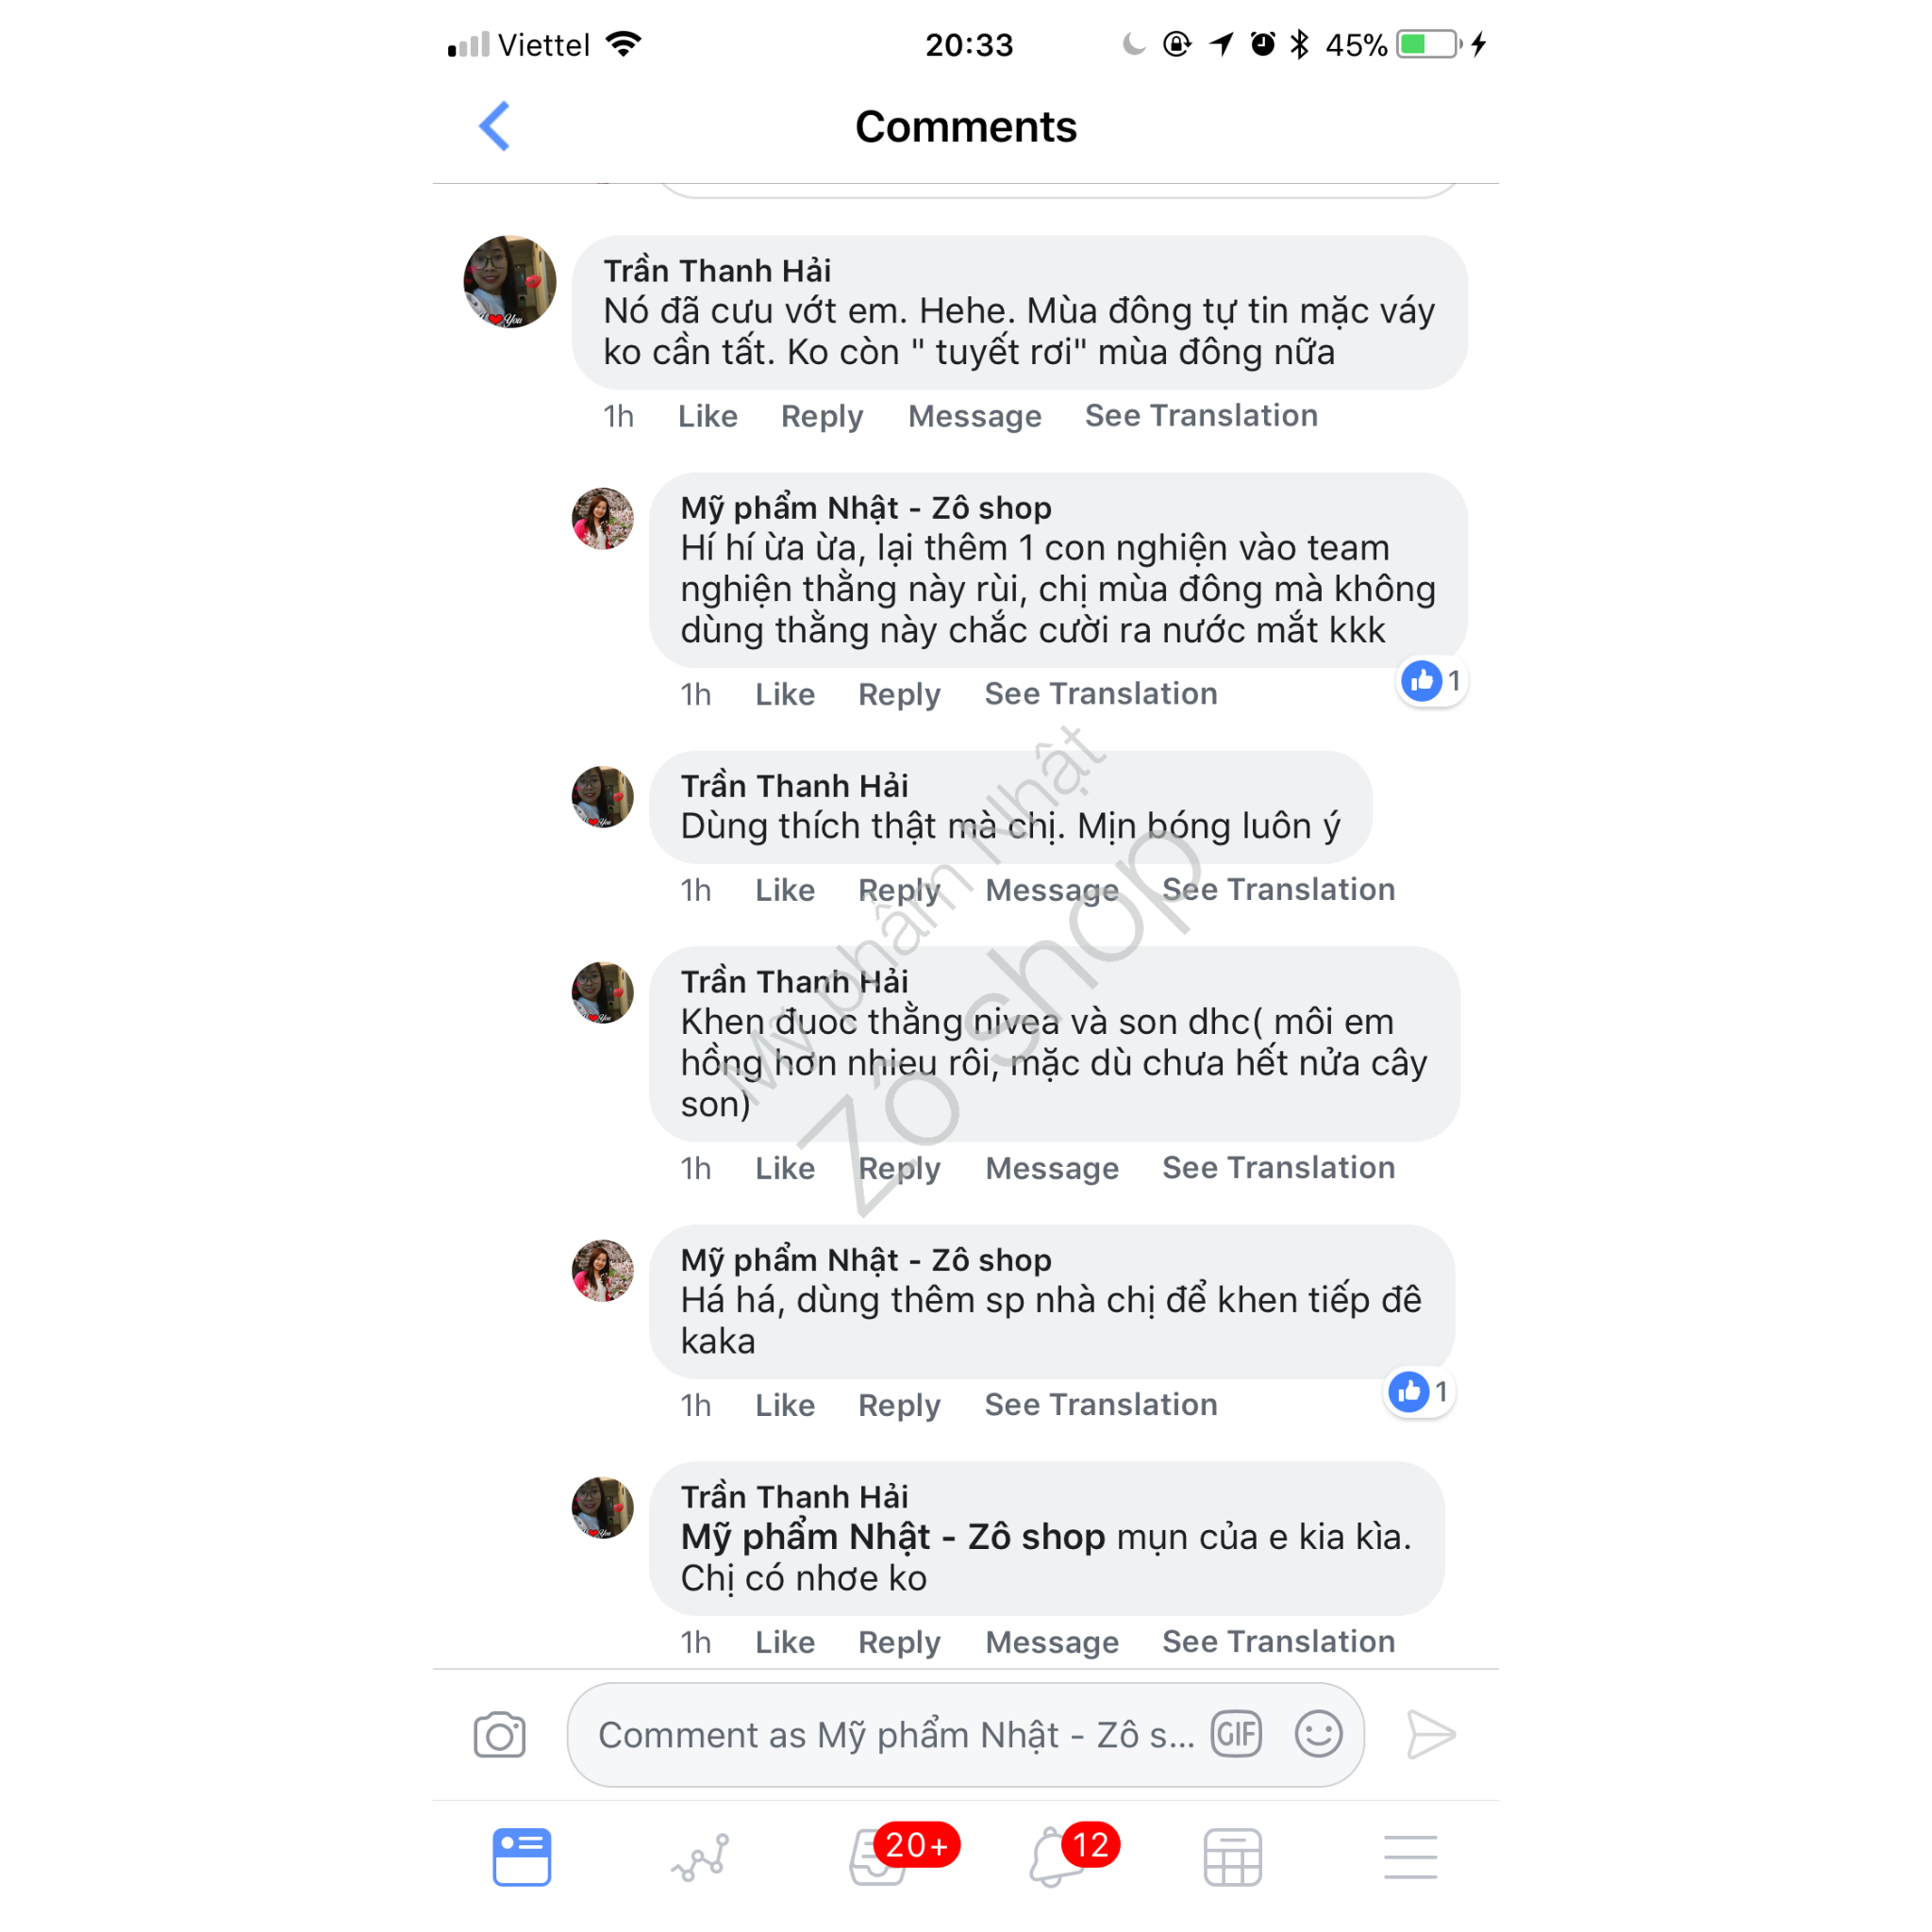The image size is (1932, 1932).
Task: Open the Insights graph icon
Action: 700,1858
